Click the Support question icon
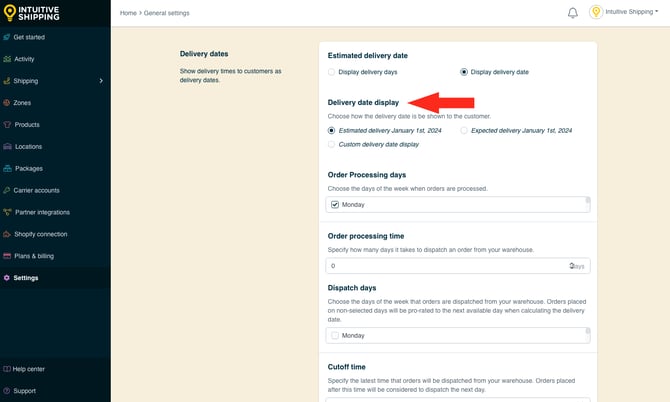The height and width of the screenshot is (402, 670). 6,390
